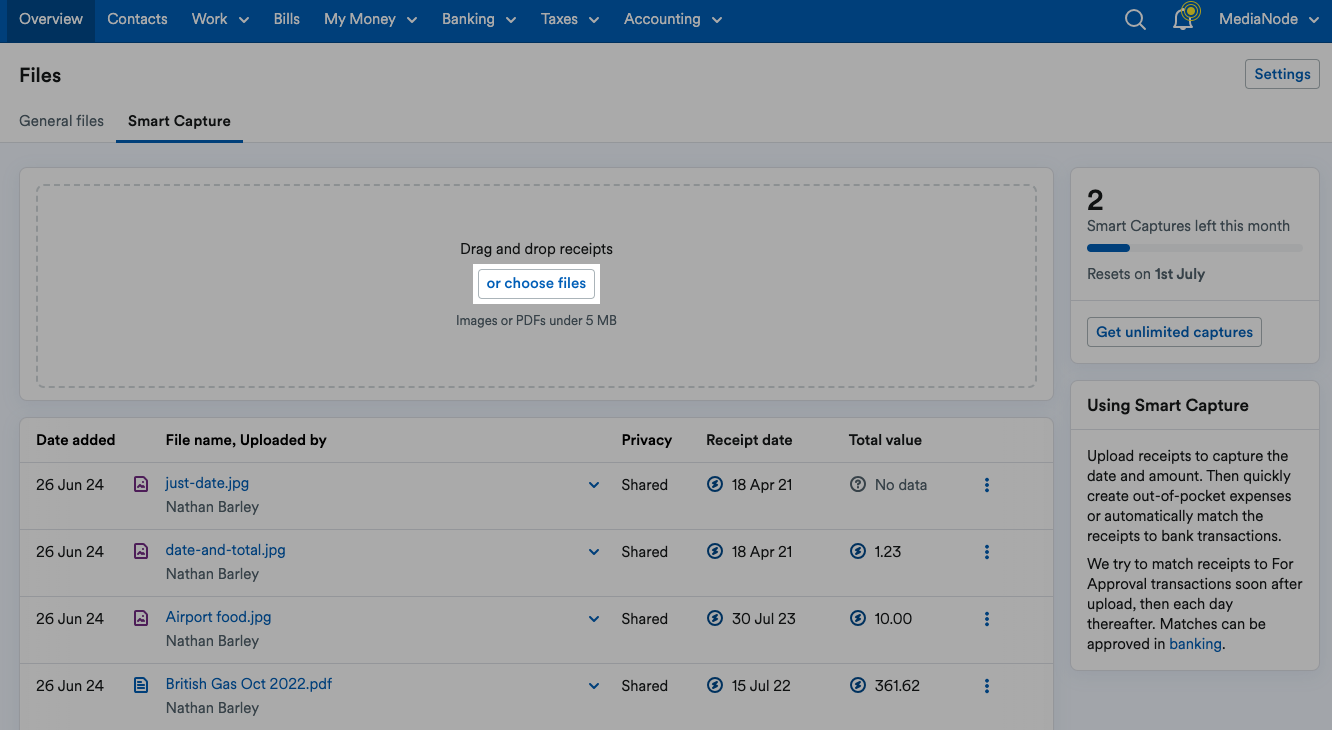
Task: Switch to the General files tab
Action: coord(61,120)
